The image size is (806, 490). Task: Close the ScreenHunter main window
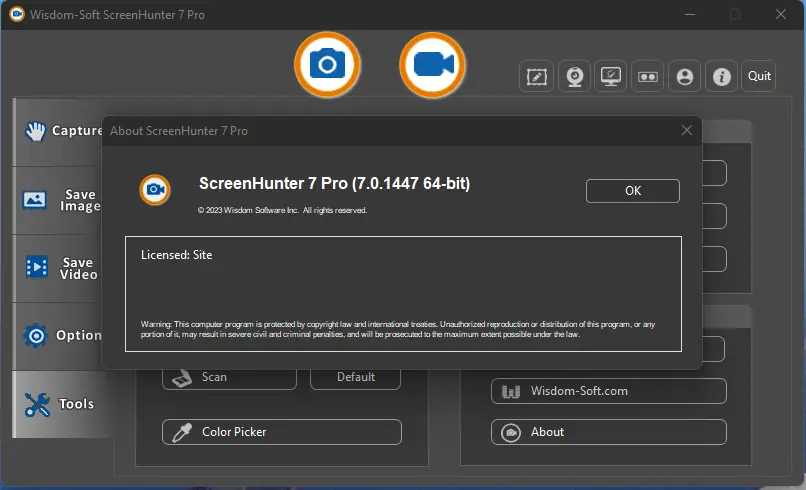(781, 14)
